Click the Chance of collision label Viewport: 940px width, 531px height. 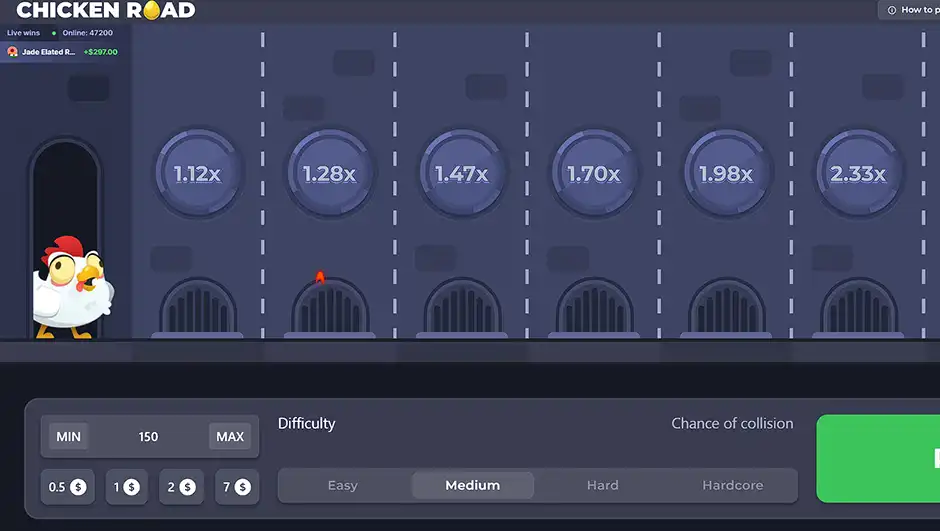point(732,423)
